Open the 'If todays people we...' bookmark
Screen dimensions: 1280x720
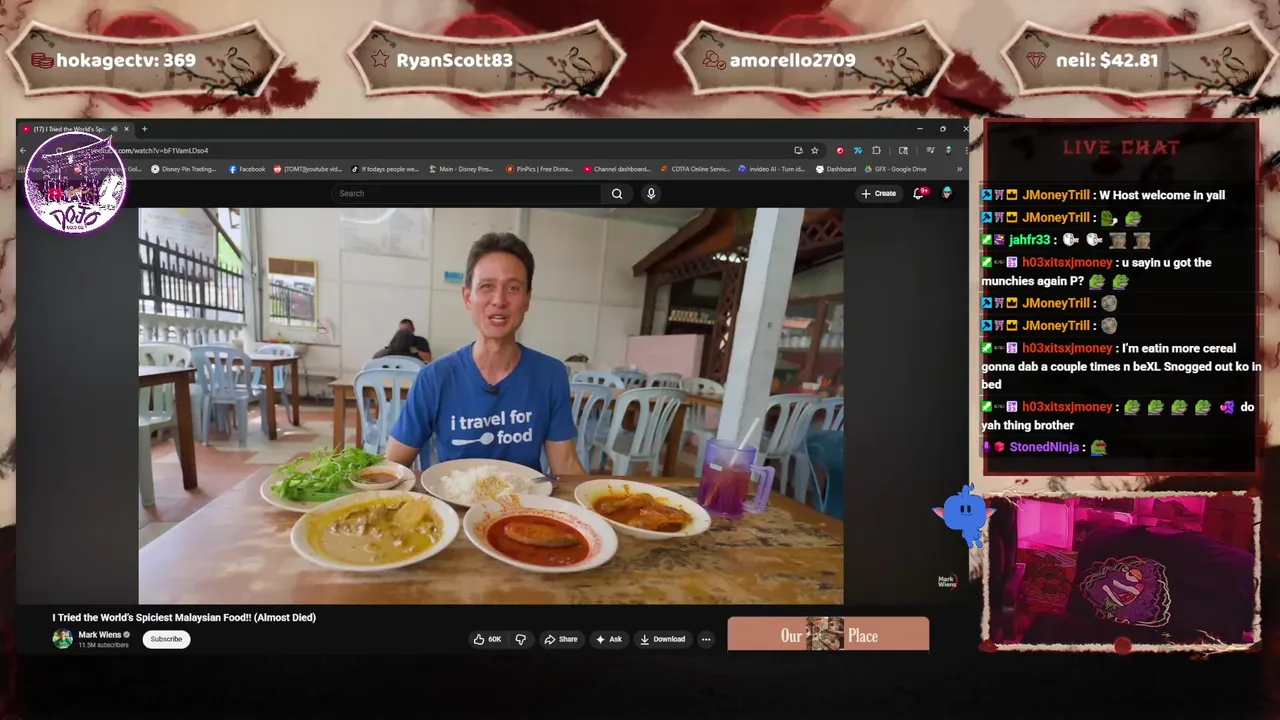(385, 169)
